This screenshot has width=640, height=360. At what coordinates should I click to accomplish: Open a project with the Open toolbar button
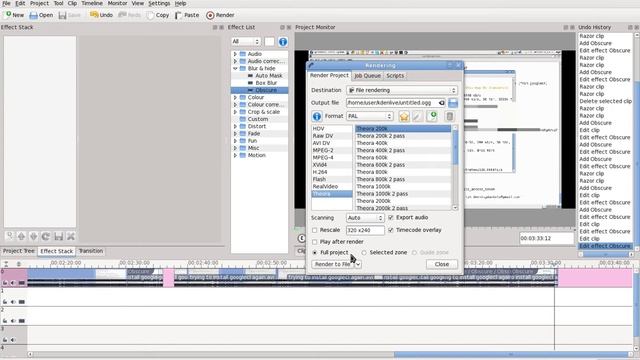[41, 15]
